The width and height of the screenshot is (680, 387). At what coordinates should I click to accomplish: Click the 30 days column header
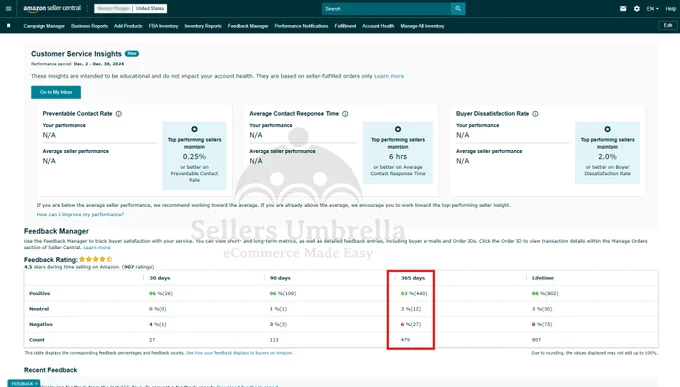(160, 278)
